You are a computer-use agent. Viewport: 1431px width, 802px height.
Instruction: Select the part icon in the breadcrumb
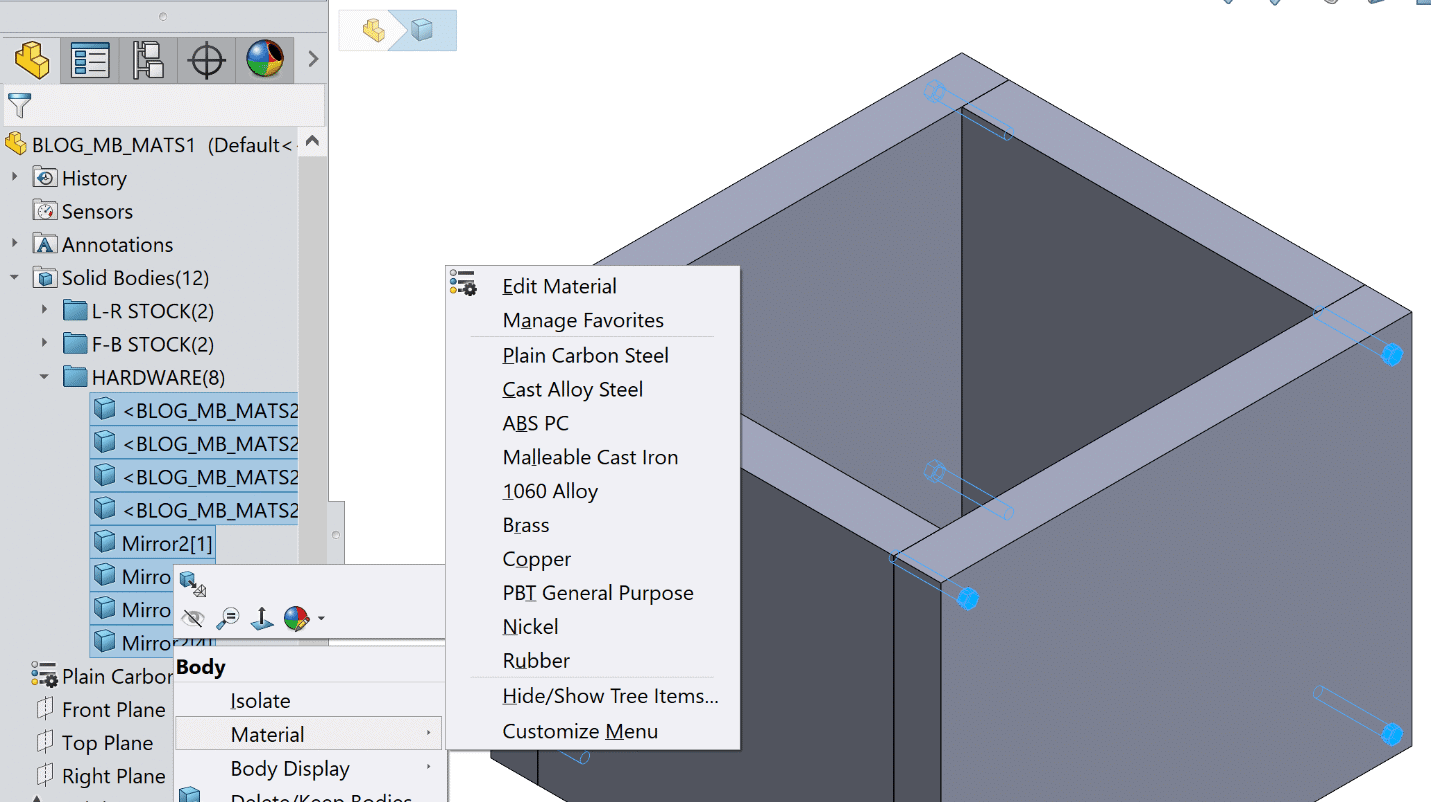point(374,30)
